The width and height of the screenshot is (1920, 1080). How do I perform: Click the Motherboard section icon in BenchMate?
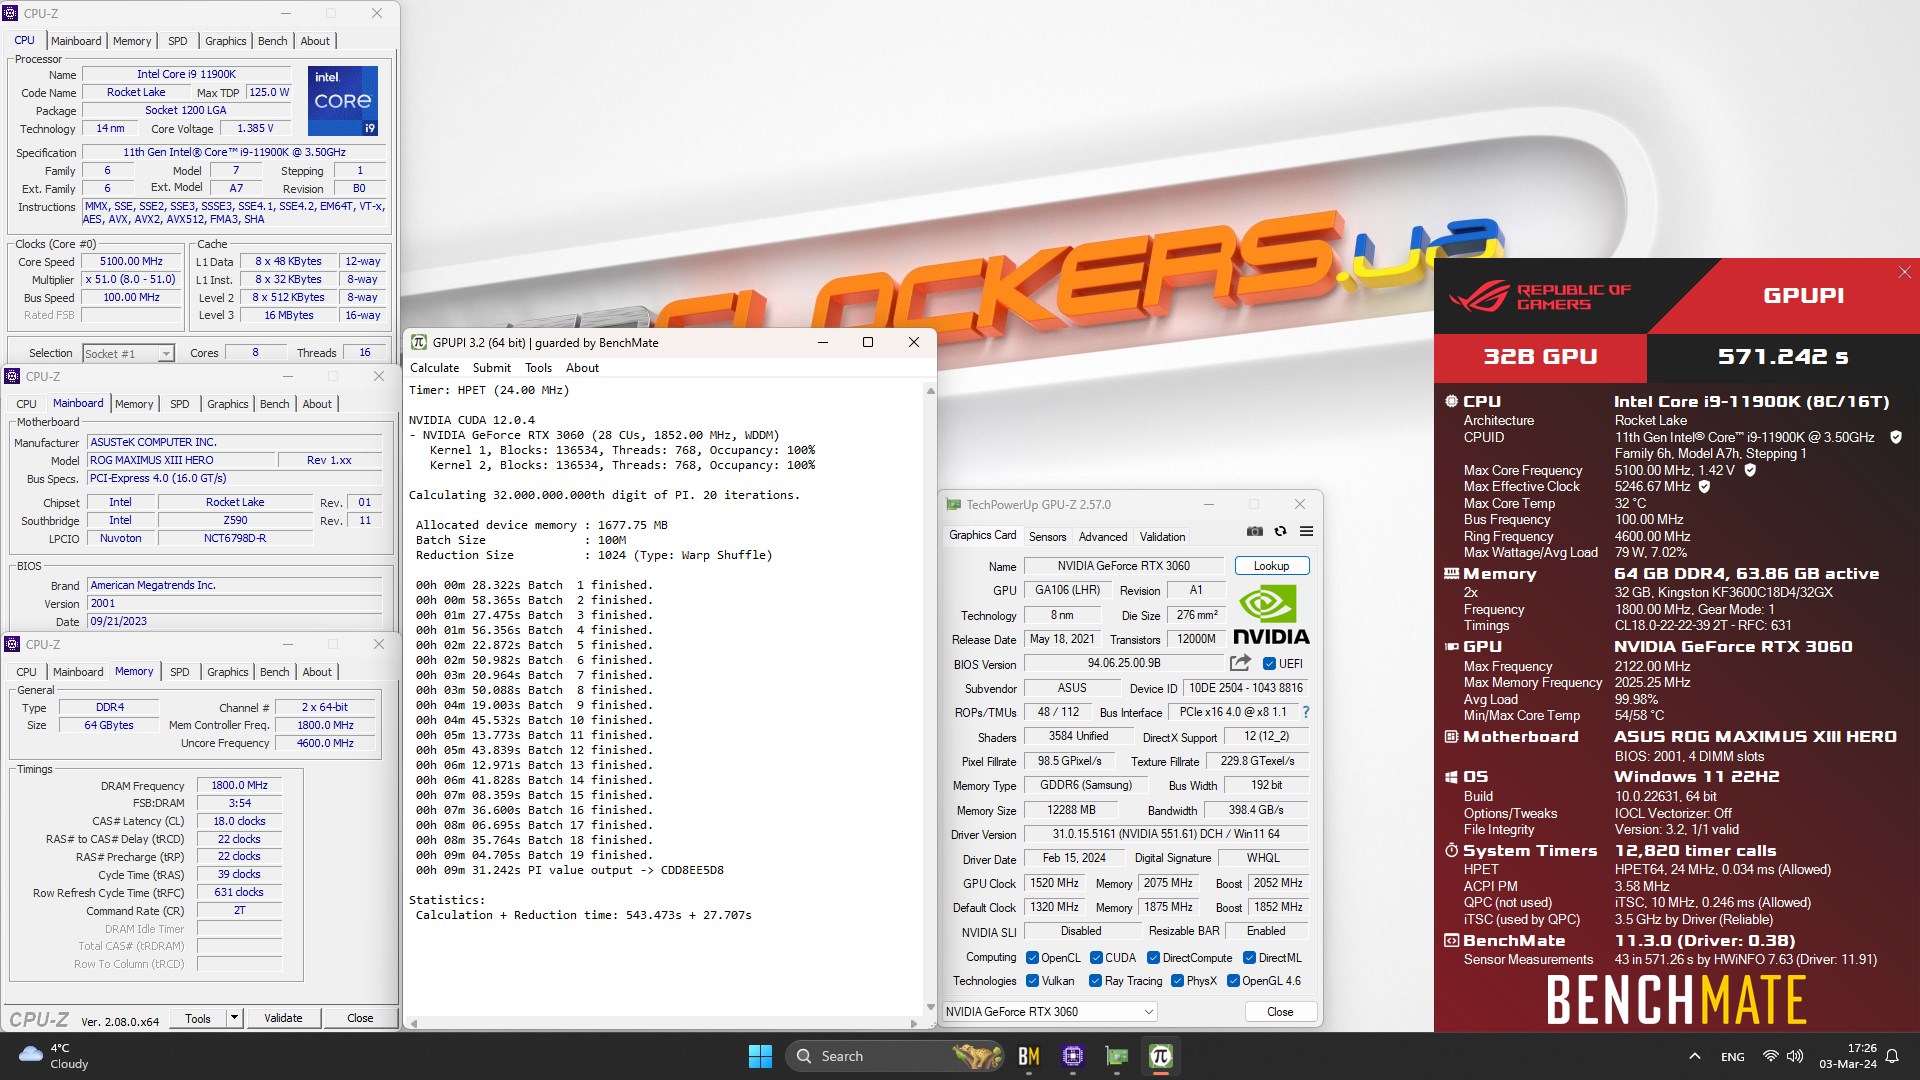(1451, 737)
